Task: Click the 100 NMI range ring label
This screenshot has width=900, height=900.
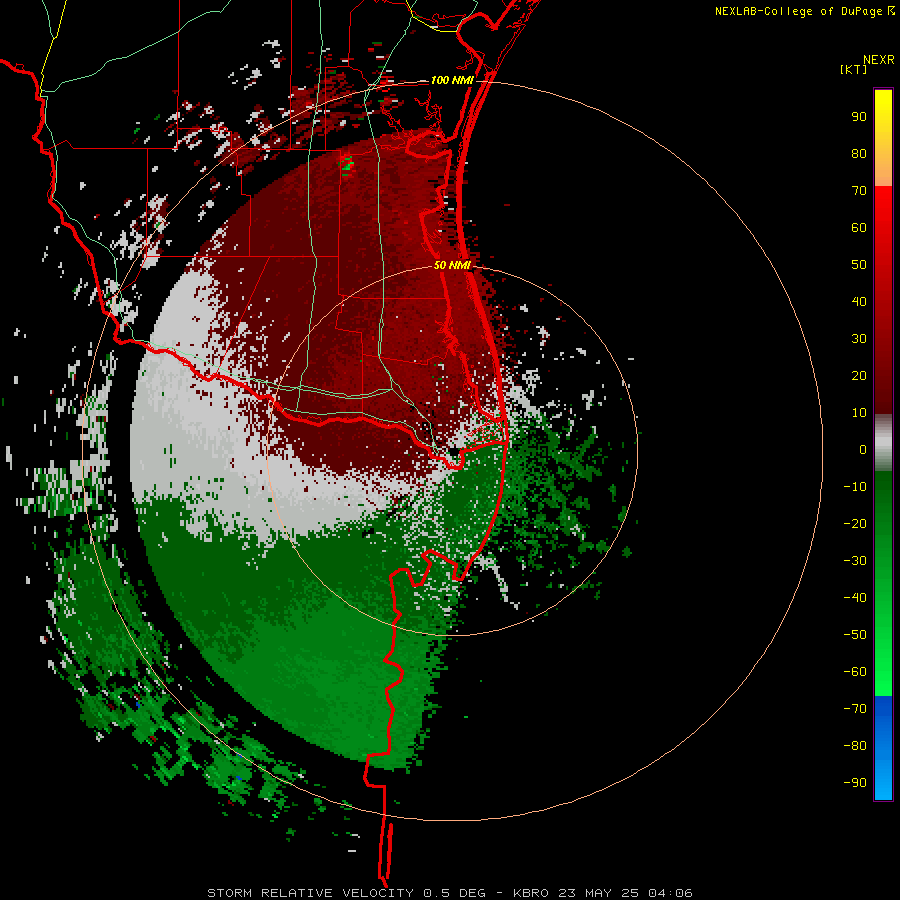Action: (452, 80)
